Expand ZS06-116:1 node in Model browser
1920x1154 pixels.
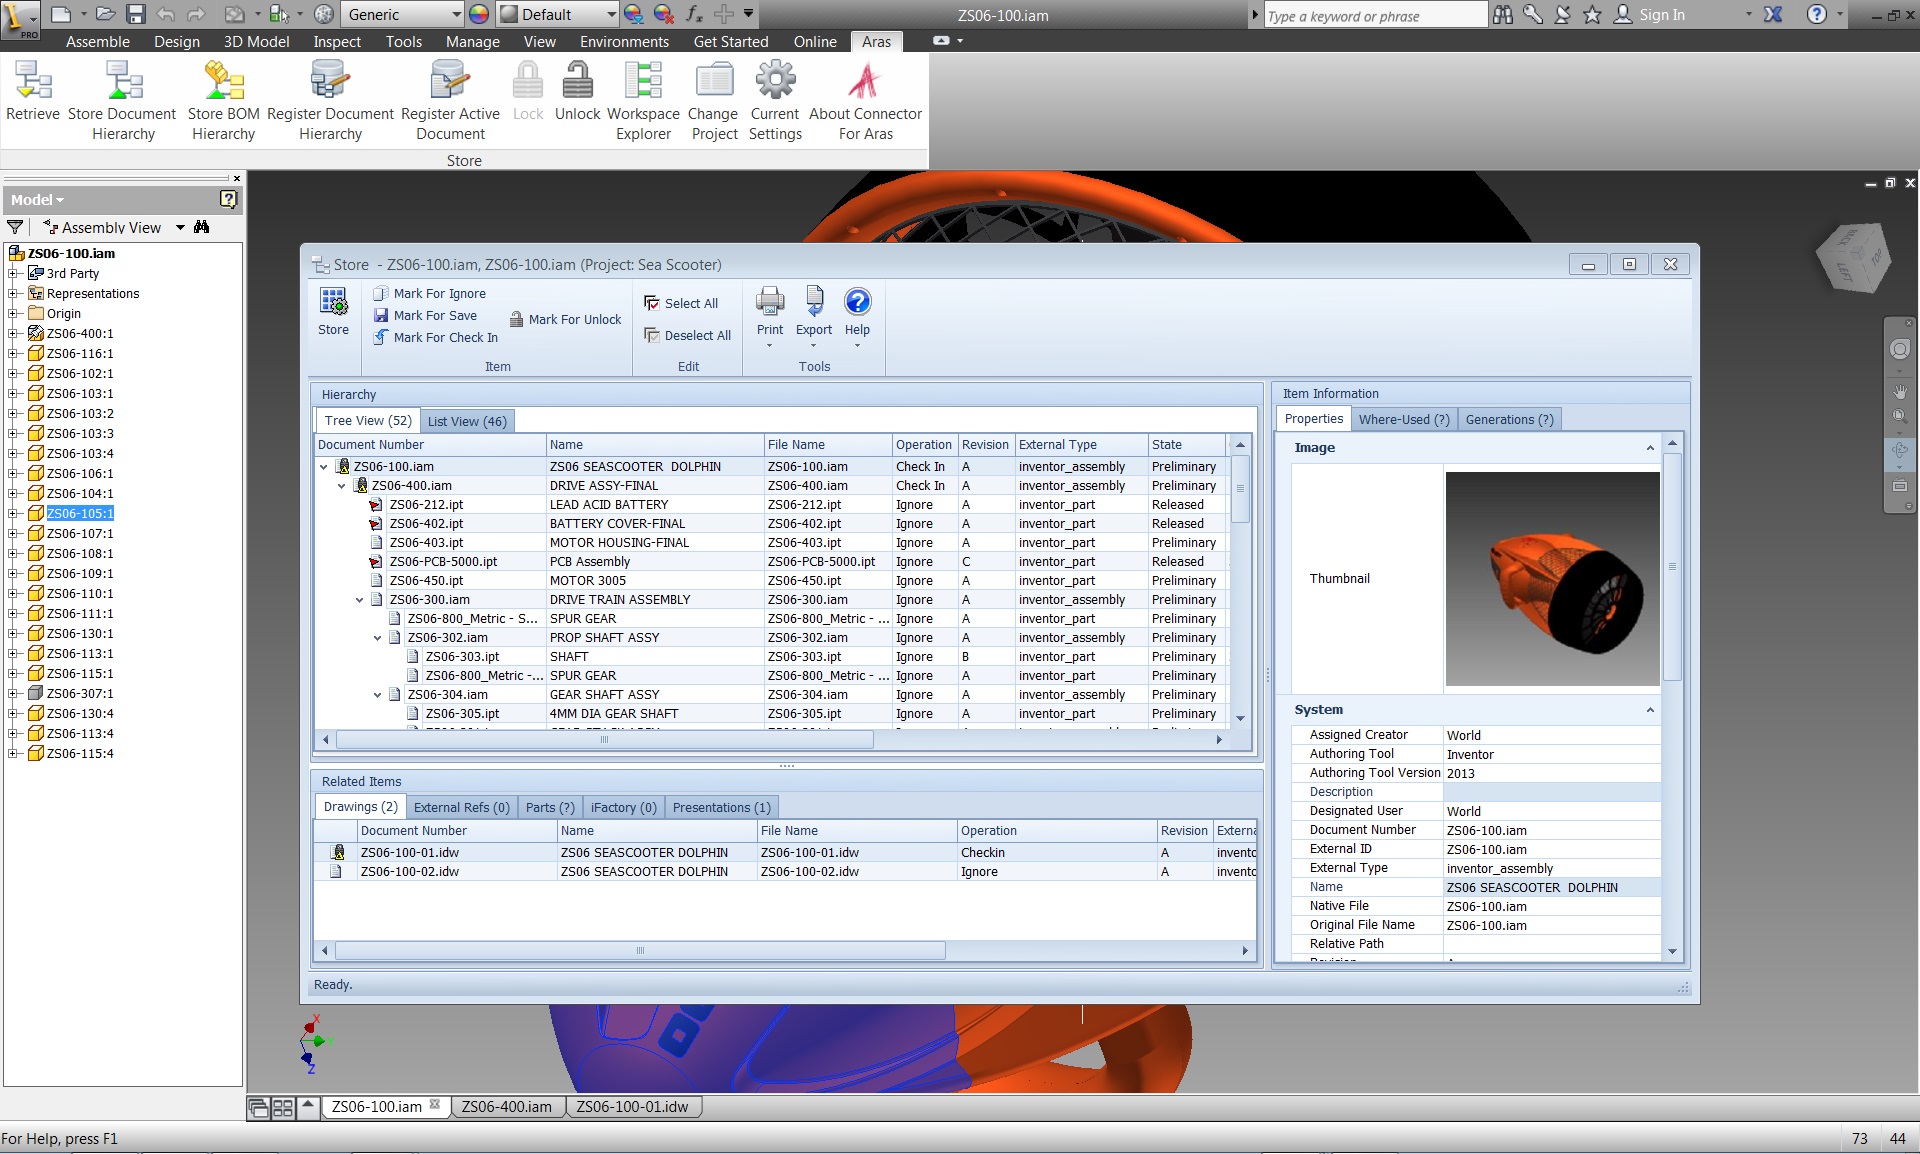click(12, 353)
